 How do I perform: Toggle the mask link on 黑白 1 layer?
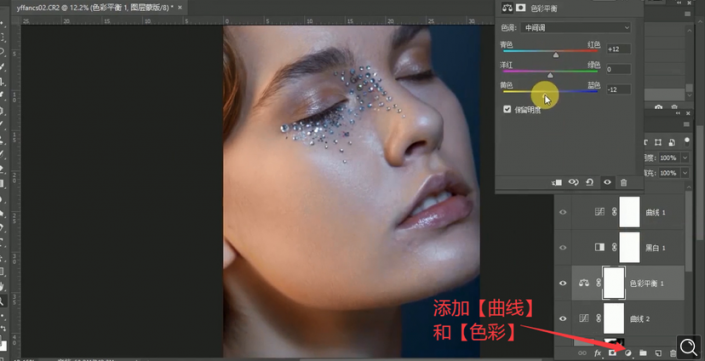point(614,247)
